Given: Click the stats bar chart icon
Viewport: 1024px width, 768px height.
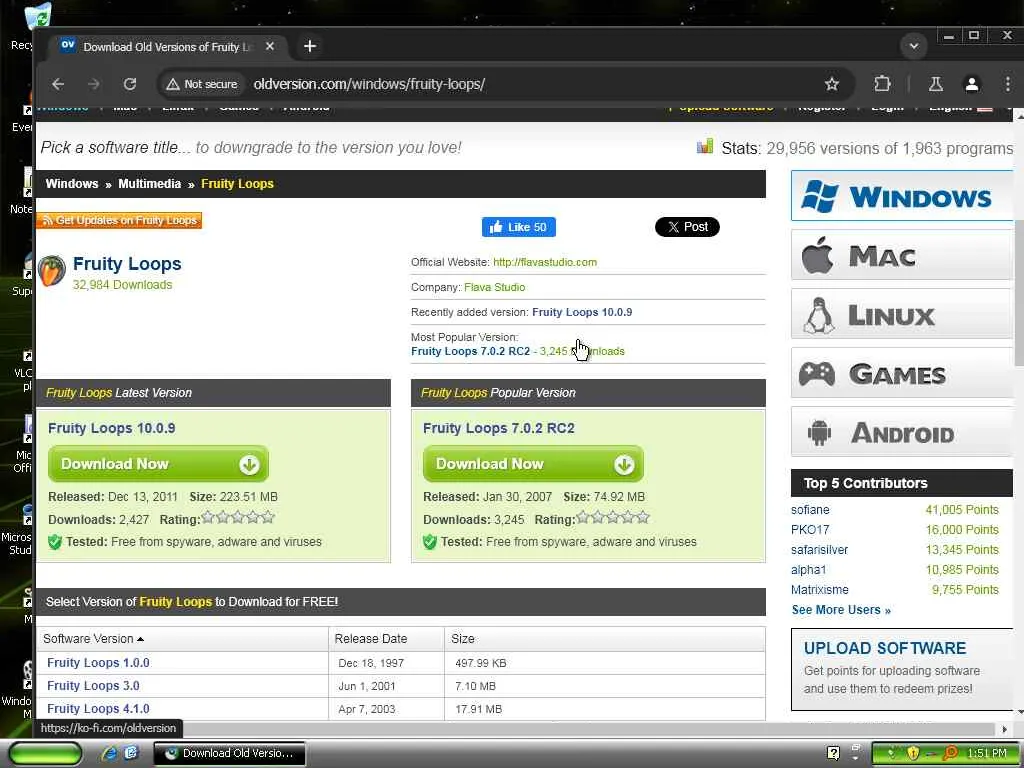Looking at the screenshot, I should (705, 146).
